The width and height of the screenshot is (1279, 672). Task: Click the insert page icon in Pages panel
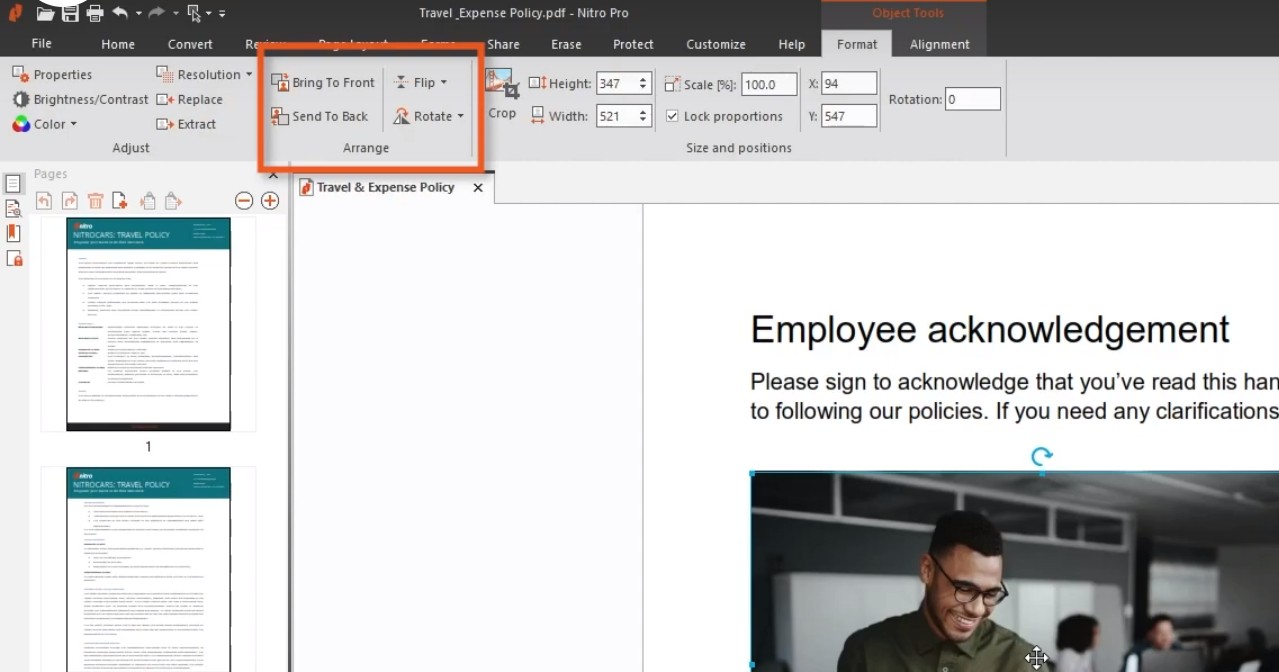pyautogui.click(x=120, y=201)
